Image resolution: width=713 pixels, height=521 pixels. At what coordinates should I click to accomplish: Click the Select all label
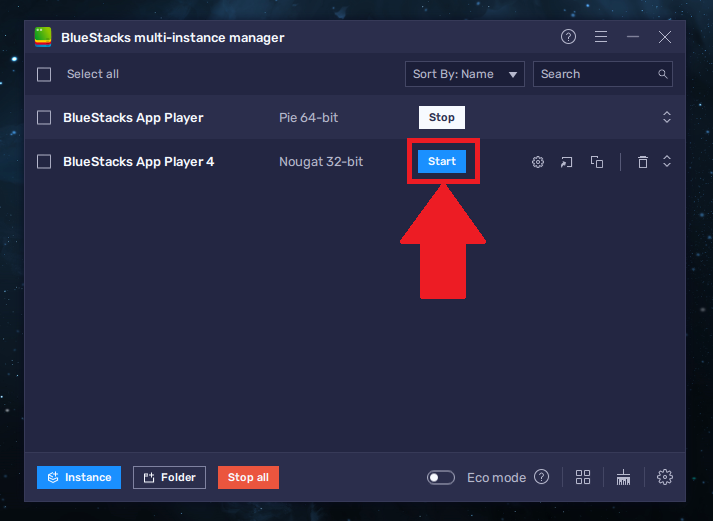click(x=93, y=74)
